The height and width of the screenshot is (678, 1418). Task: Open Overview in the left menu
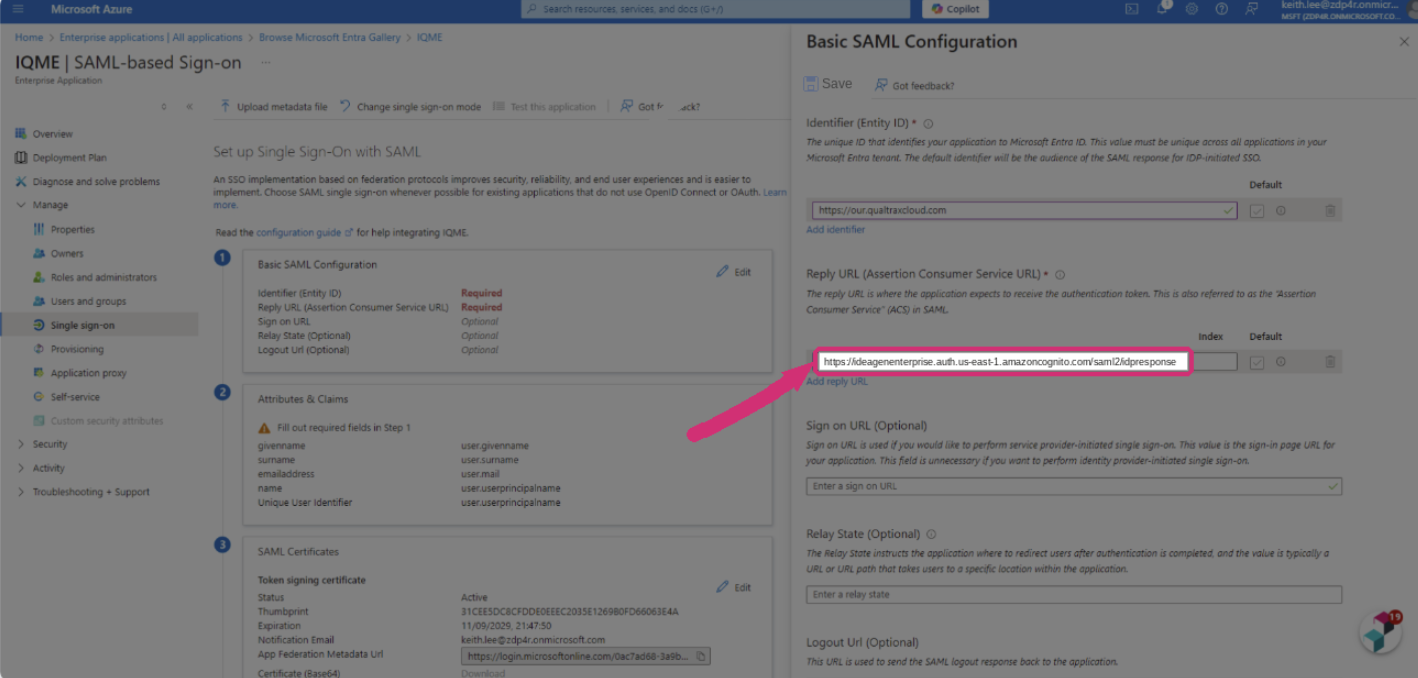click(x=52, y=133)
